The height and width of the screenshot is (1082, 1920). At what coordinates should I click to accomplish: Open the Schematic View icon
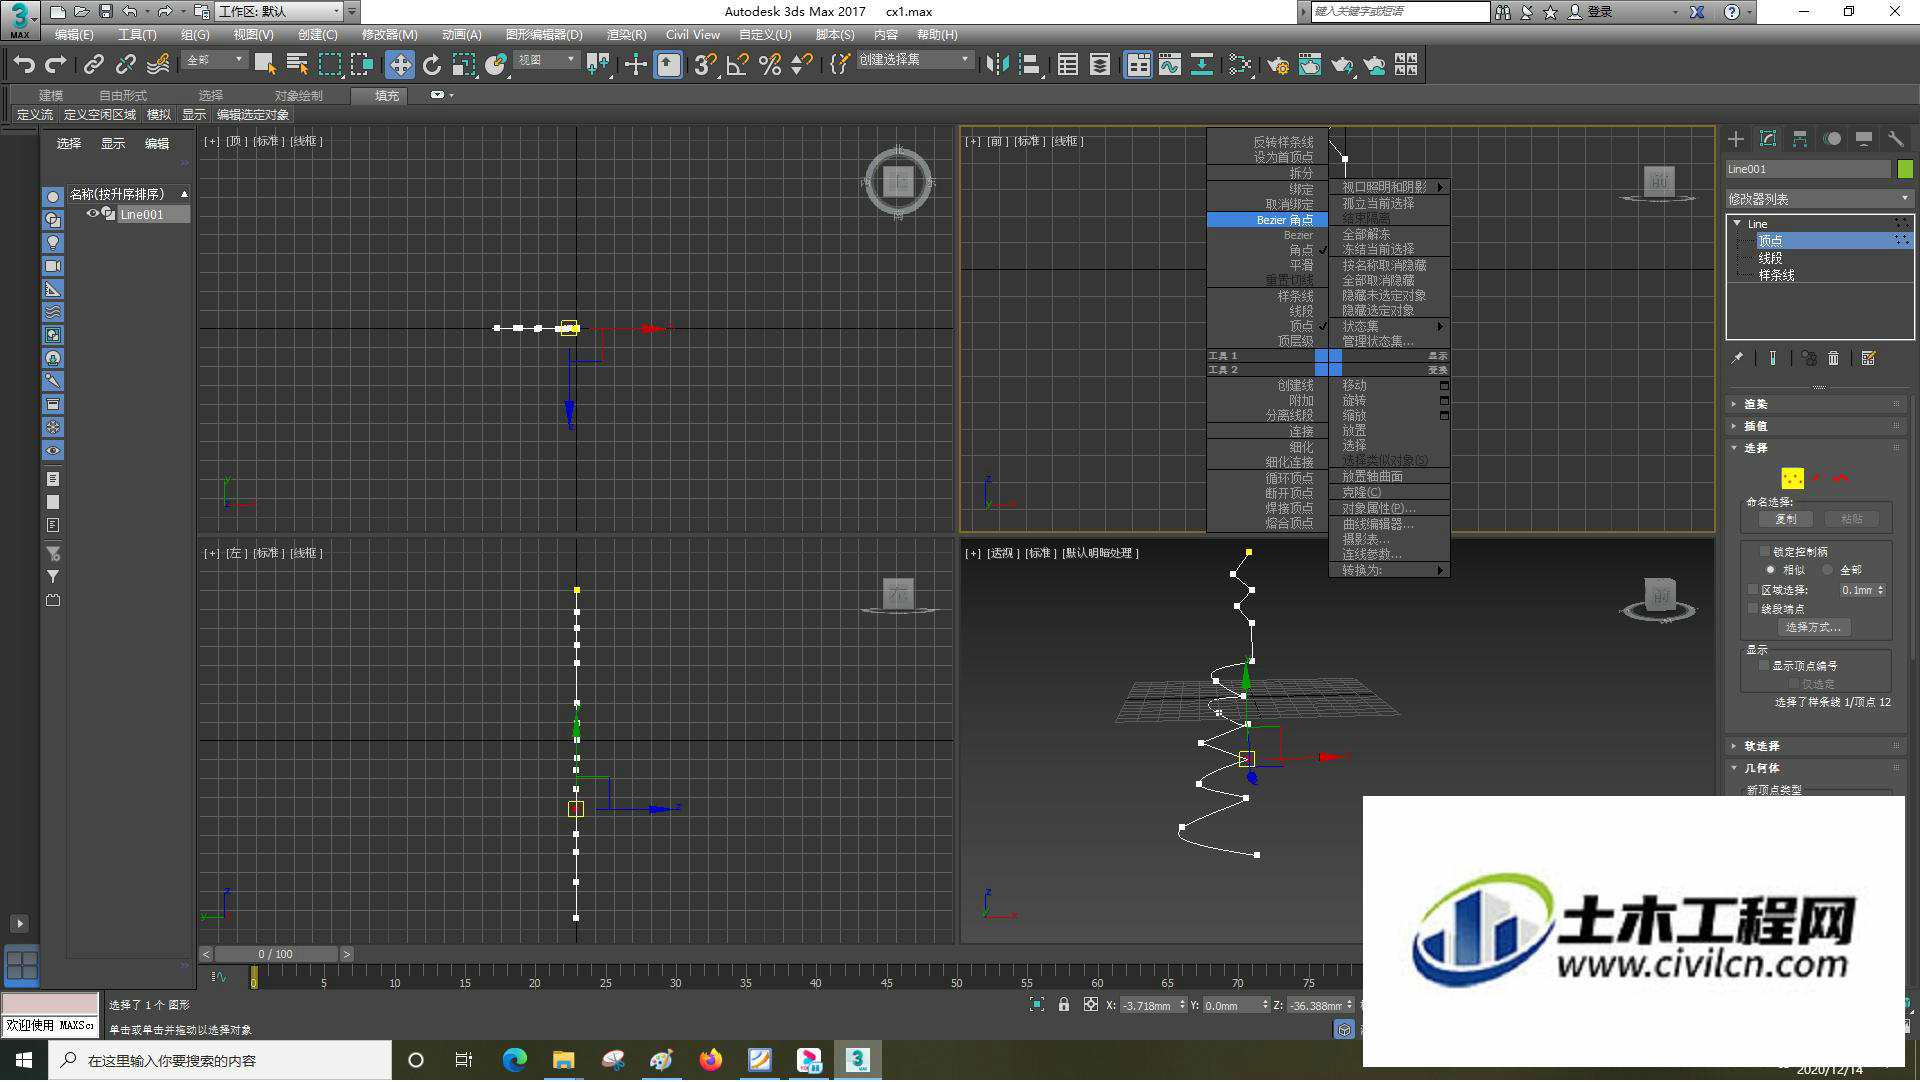[1202, 65]
